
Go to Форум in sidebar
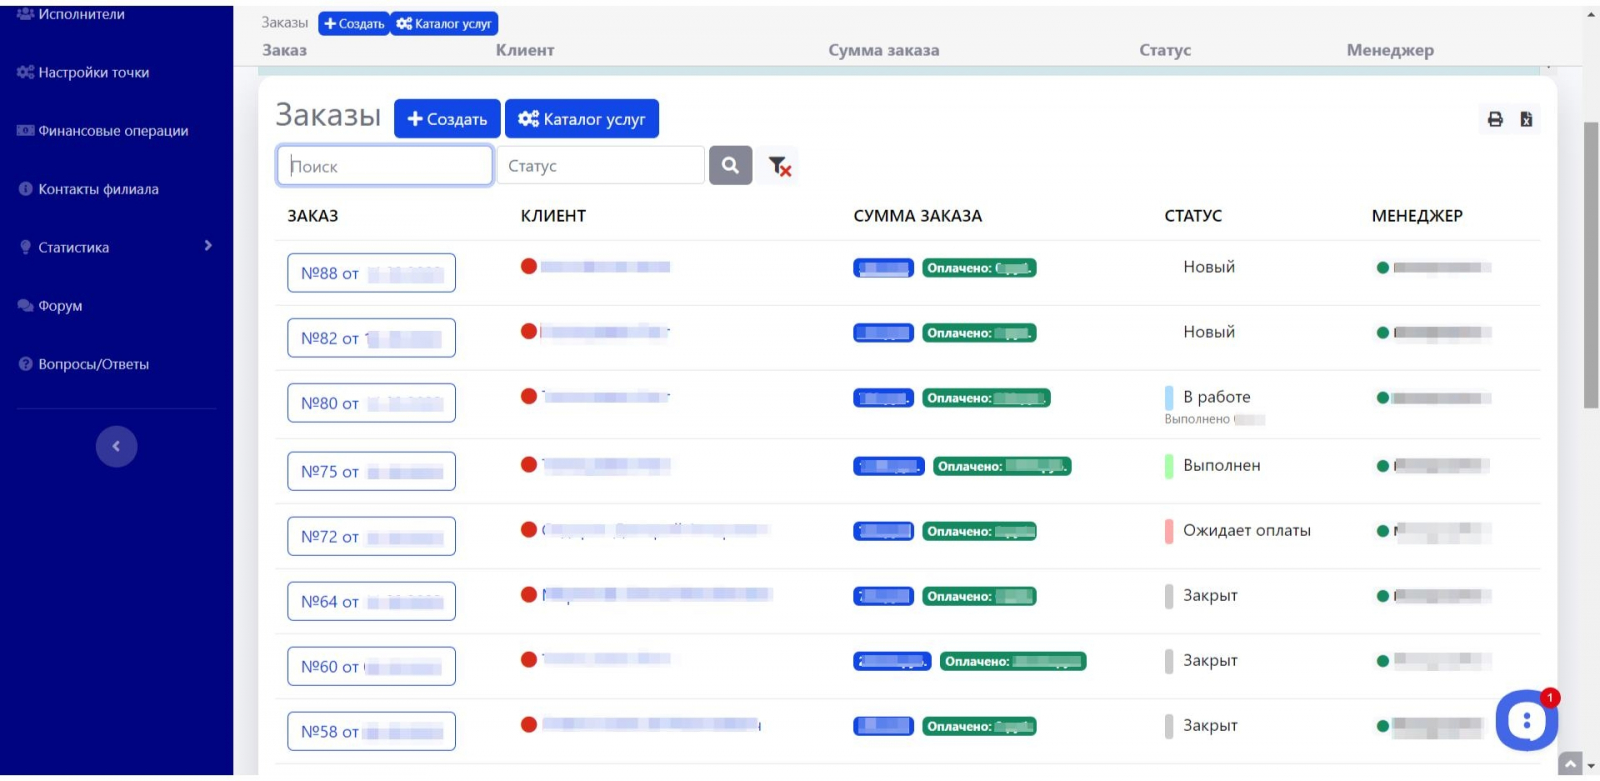click(x=60, y=306)
